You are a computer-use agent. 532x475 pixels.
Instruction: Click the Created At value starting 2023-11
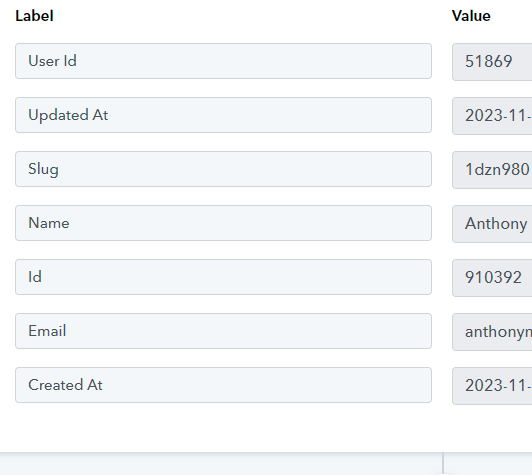[x=492, y=386]
